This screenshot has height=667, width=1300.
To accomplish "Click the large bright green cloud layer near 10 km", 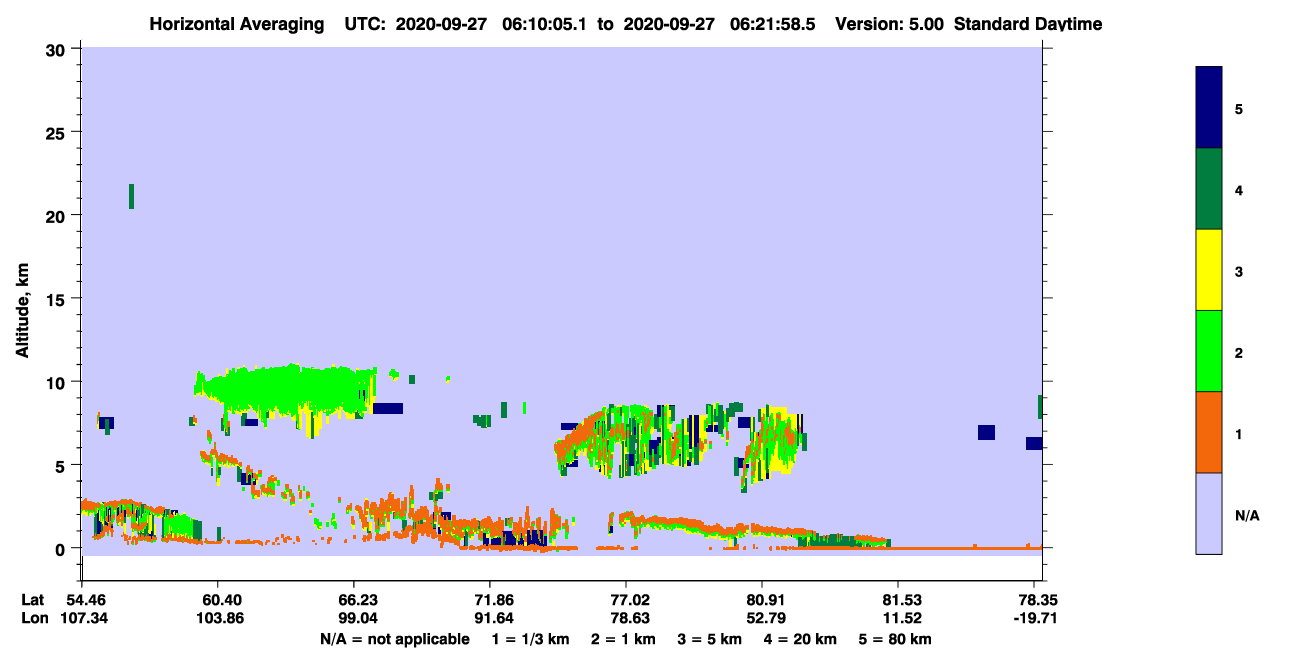I will coord(285,390).
